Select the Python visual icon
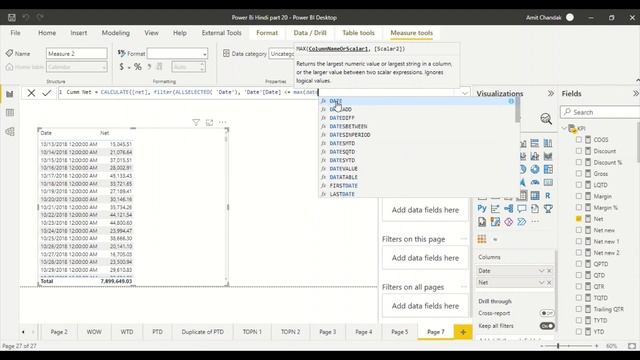The image size is (640, 360). (x=482, y=209)
